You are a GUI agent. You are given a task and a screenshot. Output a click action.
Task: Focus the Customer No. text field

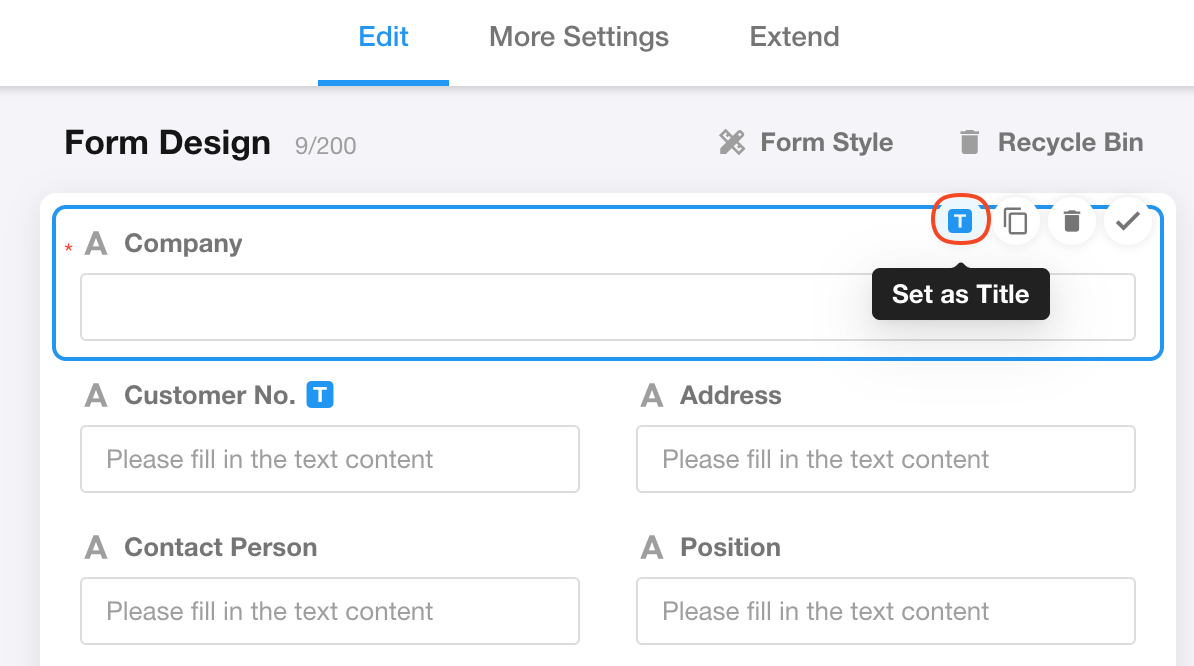330,459
